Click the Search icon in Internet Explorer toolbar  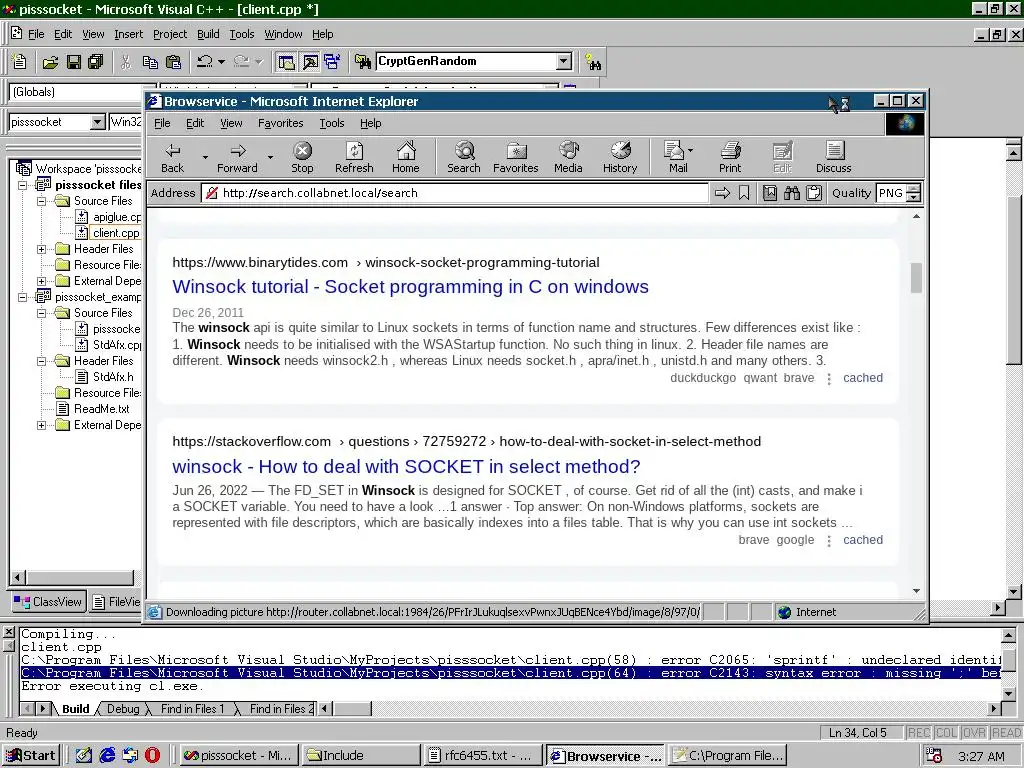click(x=464, y=157)
